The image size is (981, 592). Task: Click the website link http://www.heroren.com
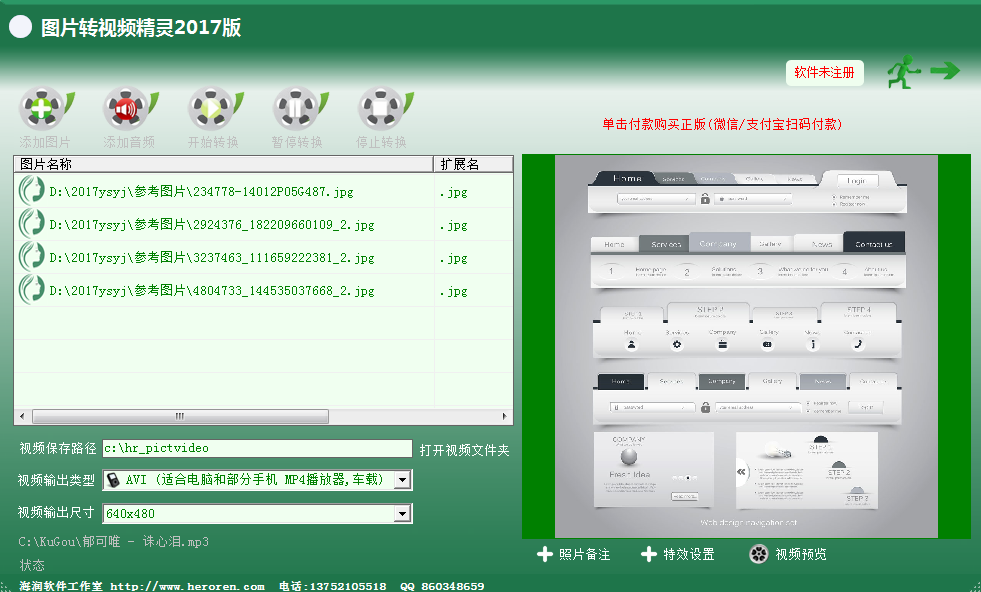[187, 586]
